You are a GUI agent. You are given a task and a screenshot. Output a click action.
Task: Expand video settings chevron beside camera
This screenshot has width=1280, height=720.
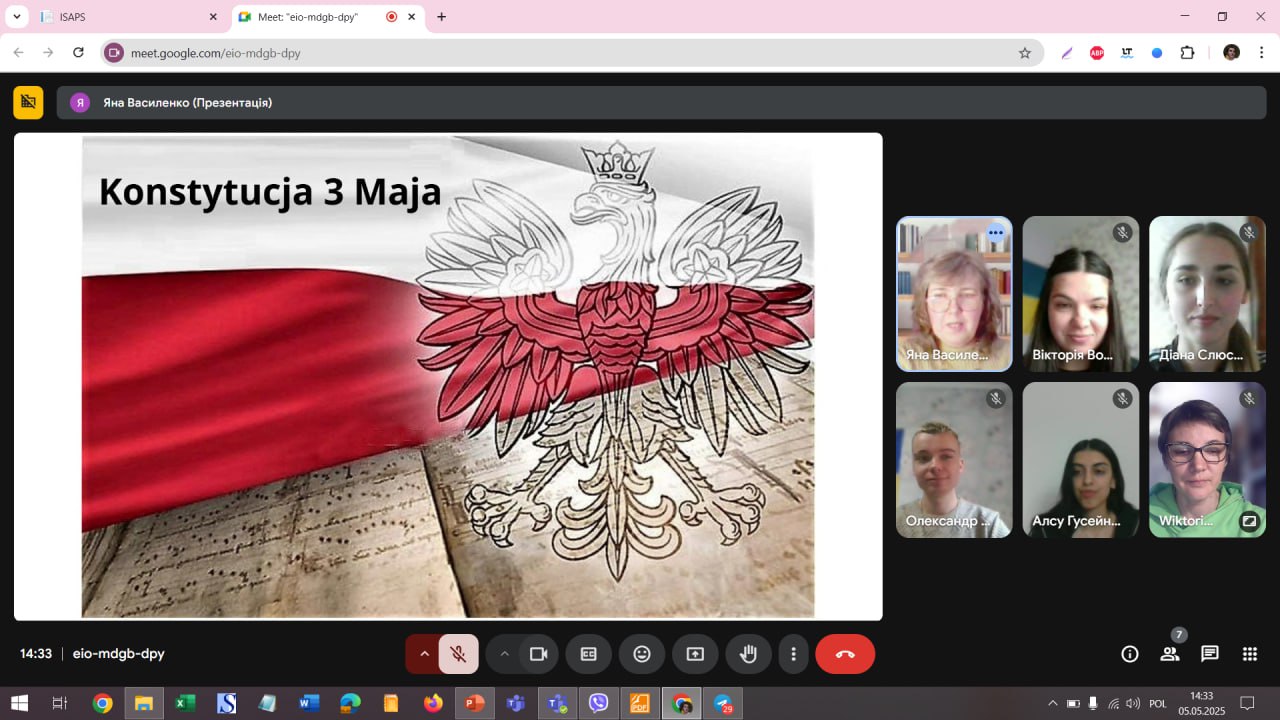click(504, 654)
